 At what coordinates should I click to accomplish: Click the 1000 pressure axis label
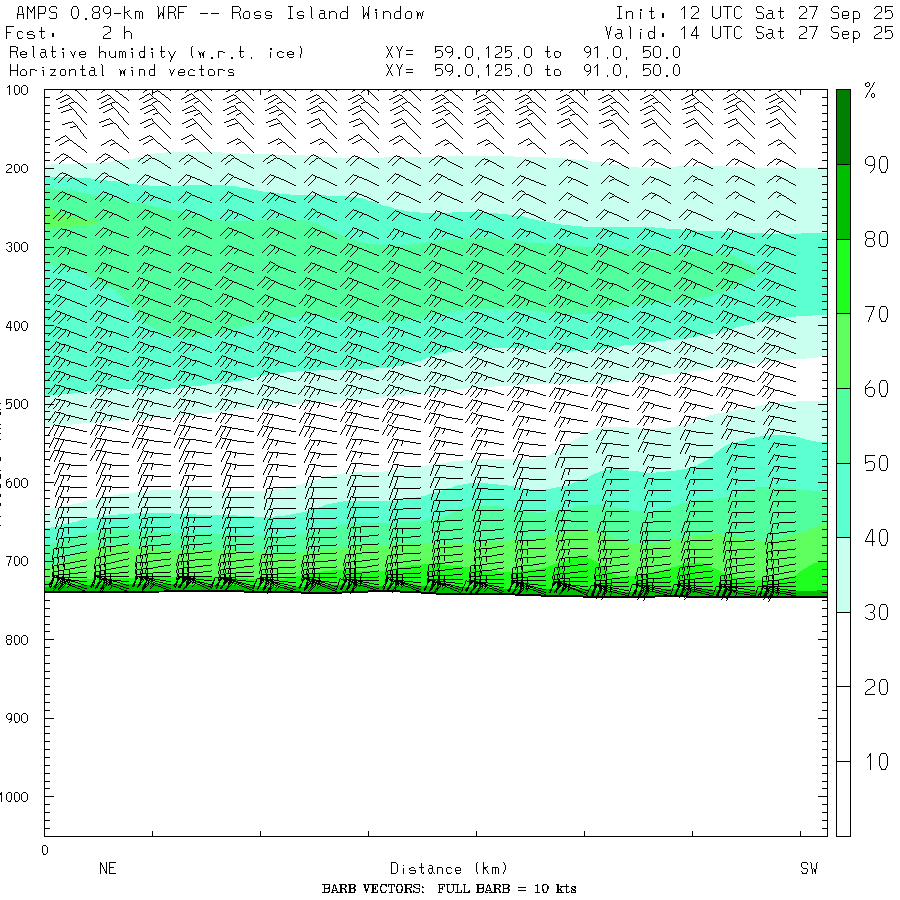tap(14, 797)
